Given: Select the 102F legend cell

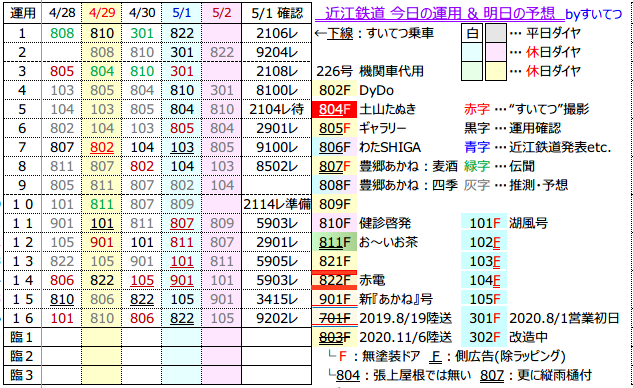Looking at the screenshot, I should (x=484, y=242).
